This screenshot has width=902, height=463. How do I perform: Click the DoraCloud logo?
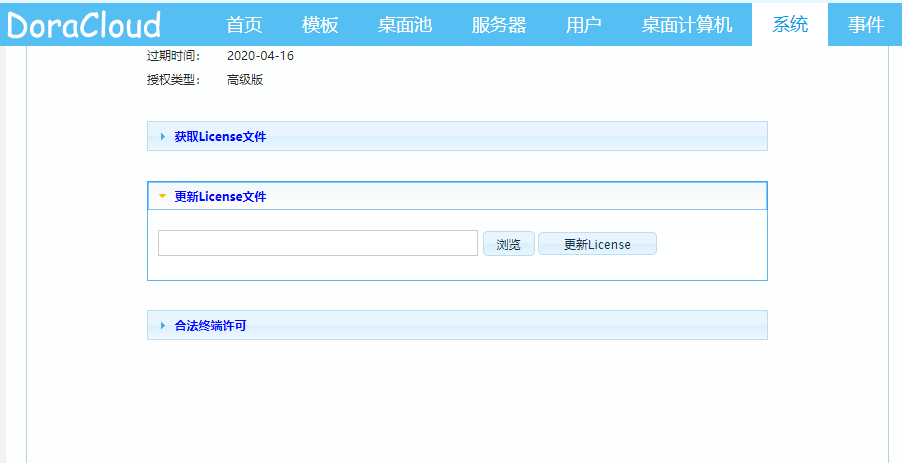[84, 25]
